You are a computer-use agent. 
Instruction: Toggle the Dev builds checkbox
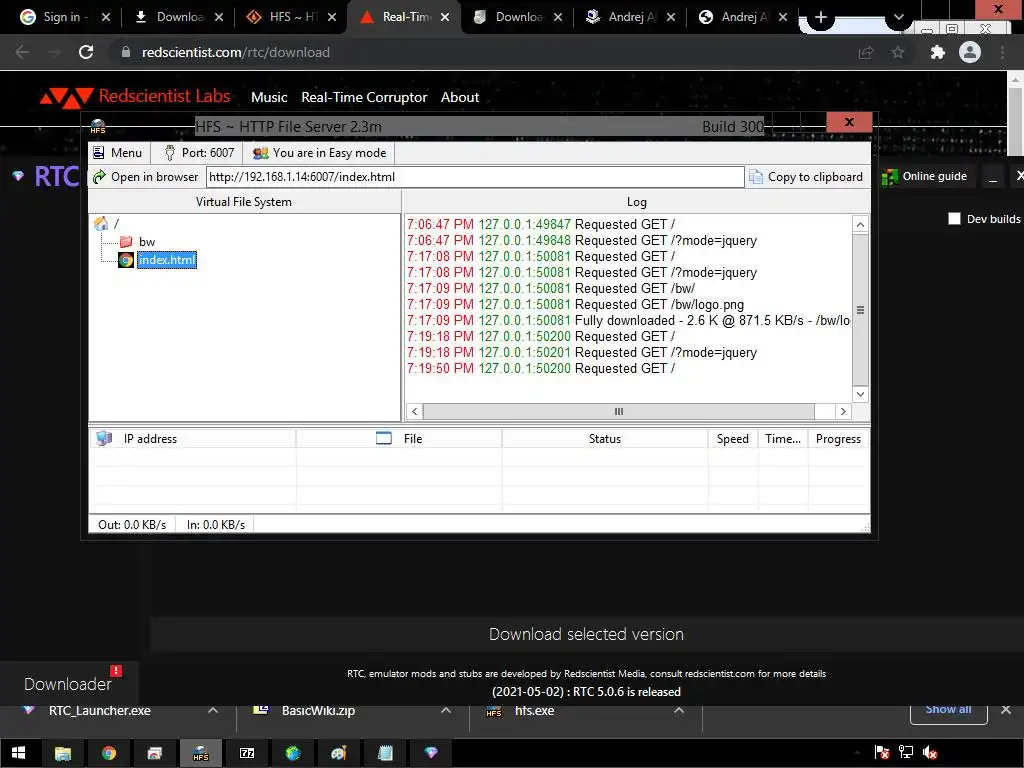click(x=954, y=219)
